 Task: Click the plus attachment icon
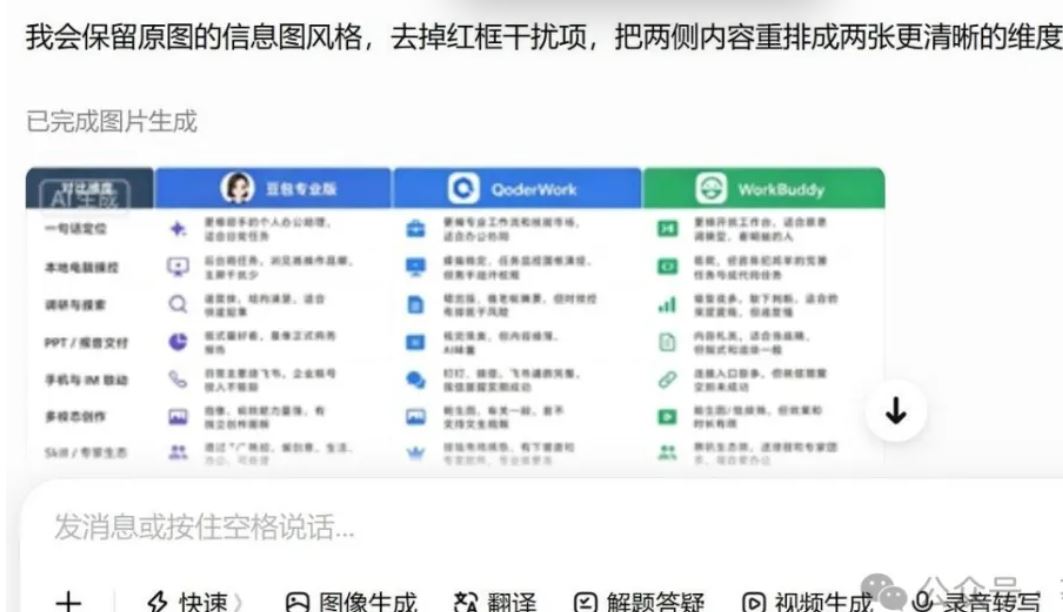point(68,601)
